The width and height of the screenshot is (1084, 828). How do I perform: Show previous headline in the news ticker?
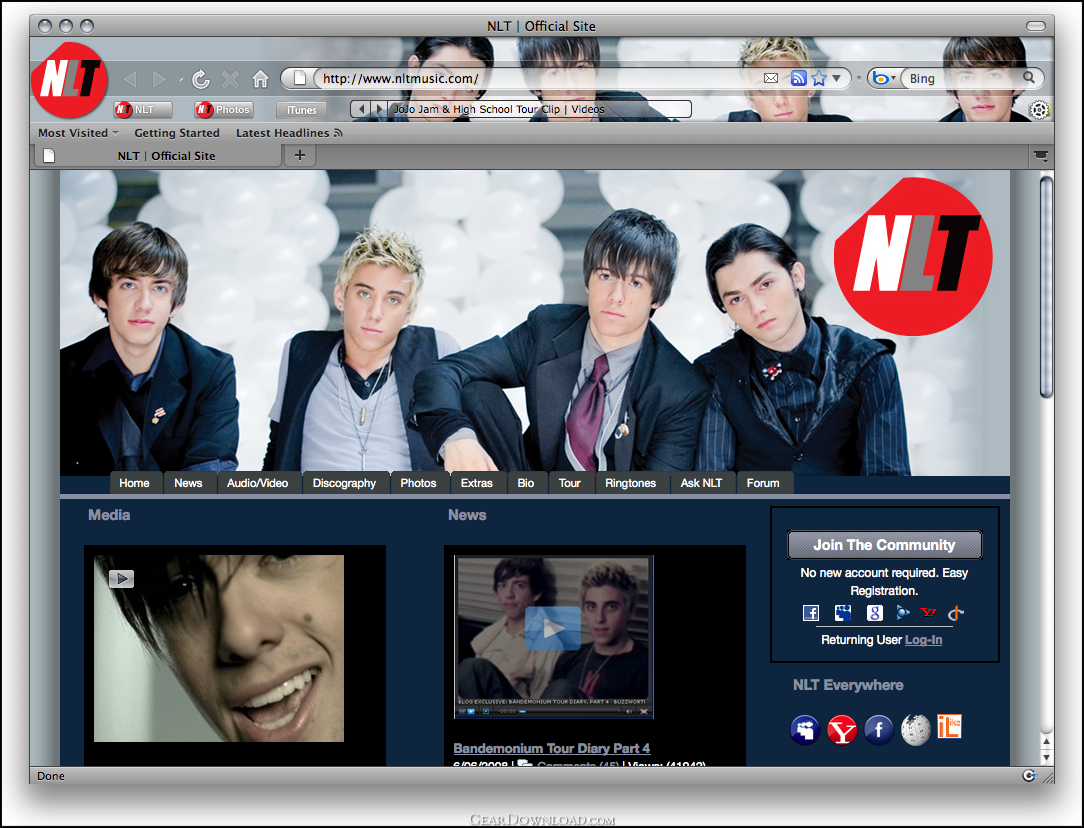coord(361,109)
